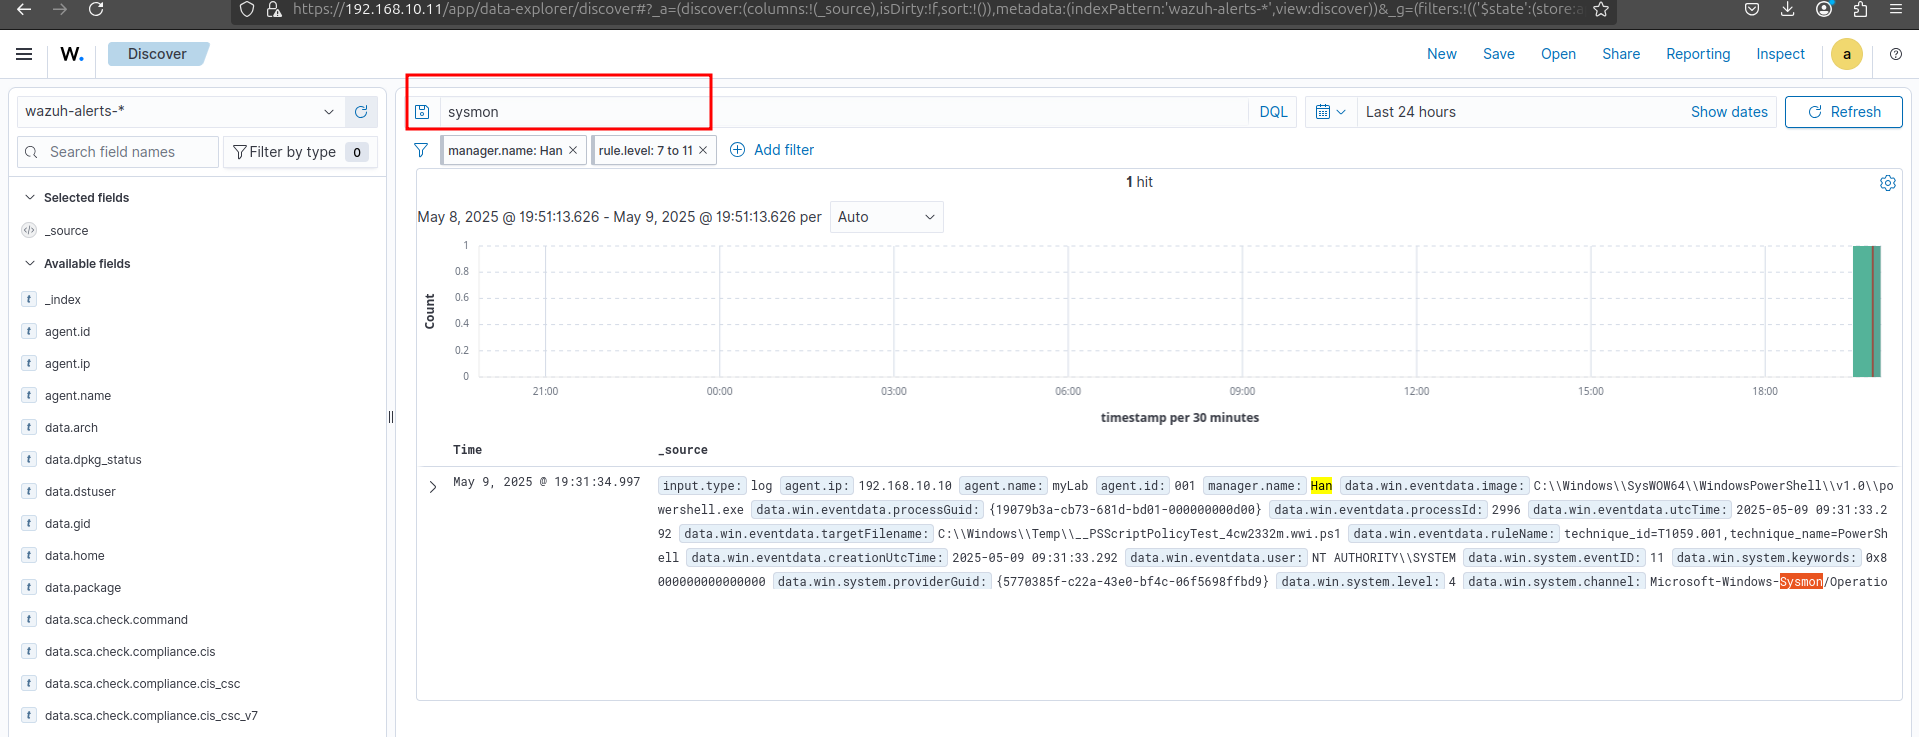Click the Wazuh logo icon
This screenshot has height=737, width=1919.
pyautogui.click(x=72, y=54)
